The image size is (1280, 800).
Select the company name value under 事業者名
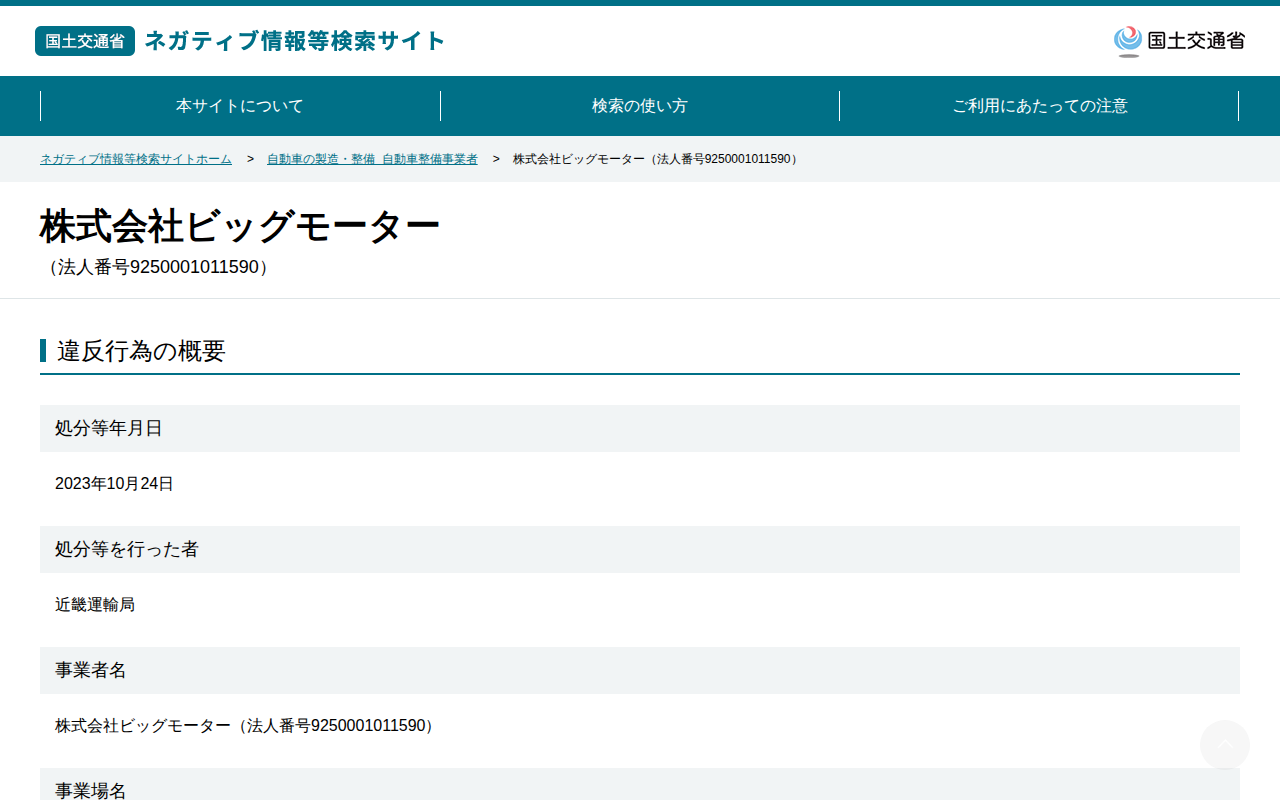click(x=247, y=726)
